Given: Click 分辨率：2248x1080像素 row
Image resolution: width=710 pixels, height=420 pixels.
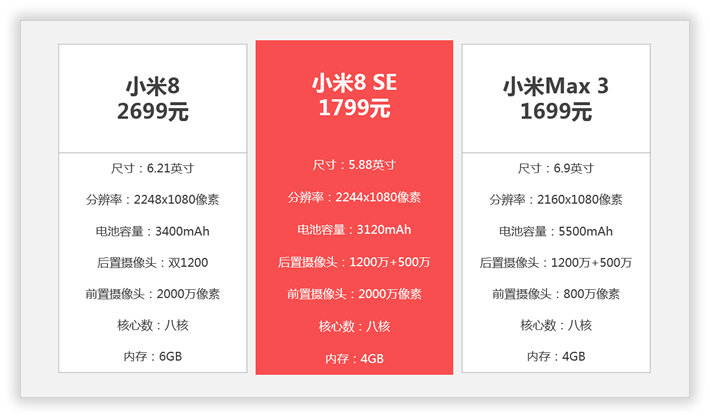Looking at the screenshot, I should click(153, 200).
